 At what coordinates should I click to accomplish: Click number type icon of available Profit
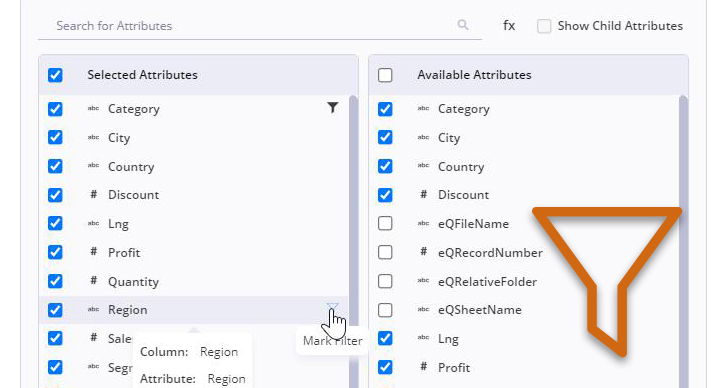click(424, 367)
